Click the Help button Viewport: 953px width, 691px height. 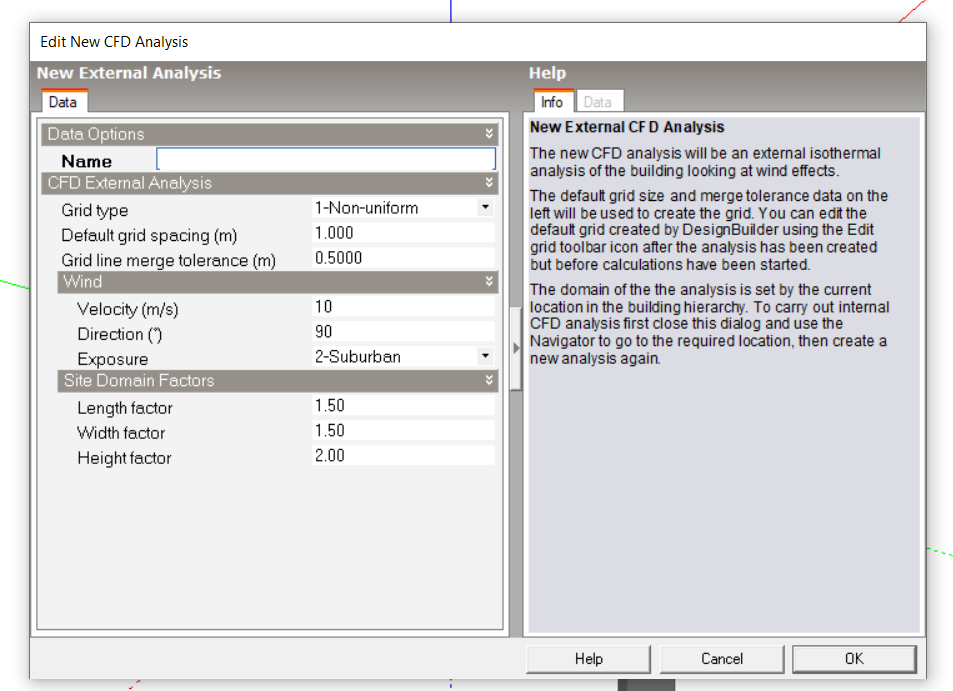pos(588,659)
